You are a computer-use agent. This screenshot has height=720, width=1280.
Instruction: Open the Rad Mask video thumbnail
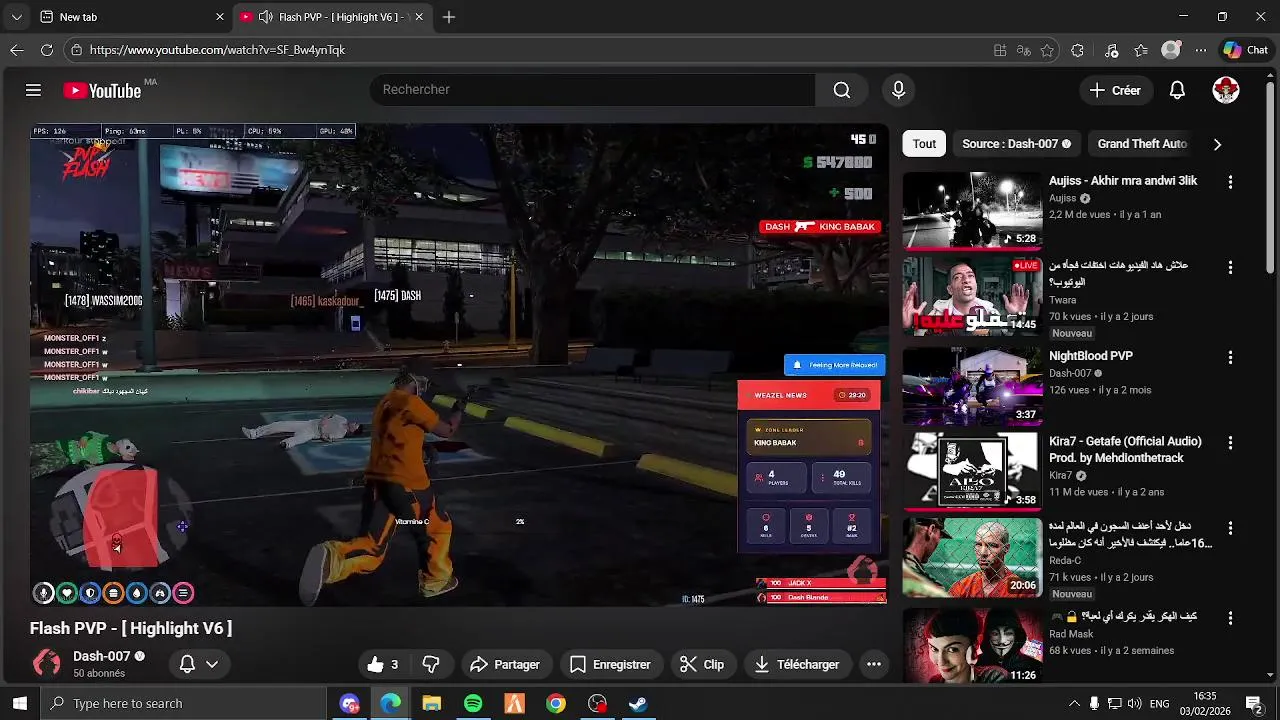[972, 645]
